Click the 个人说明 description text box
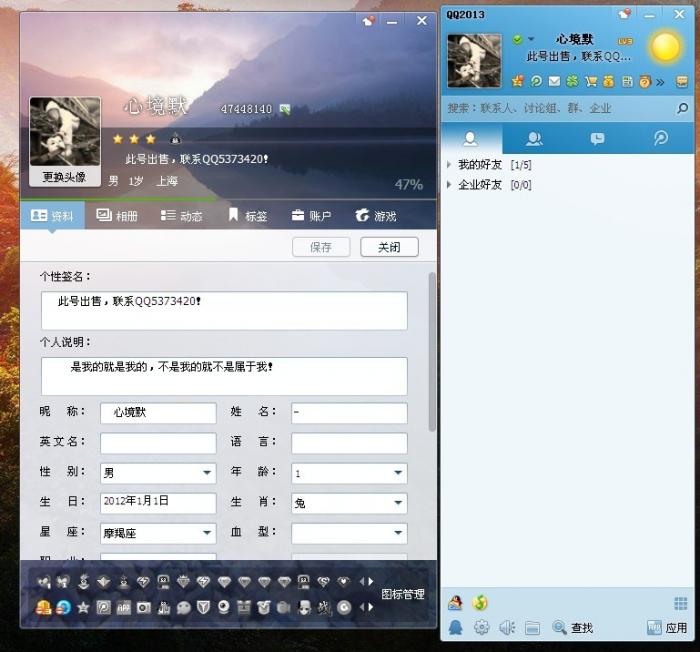700x652 pixels. click(224, 376)
